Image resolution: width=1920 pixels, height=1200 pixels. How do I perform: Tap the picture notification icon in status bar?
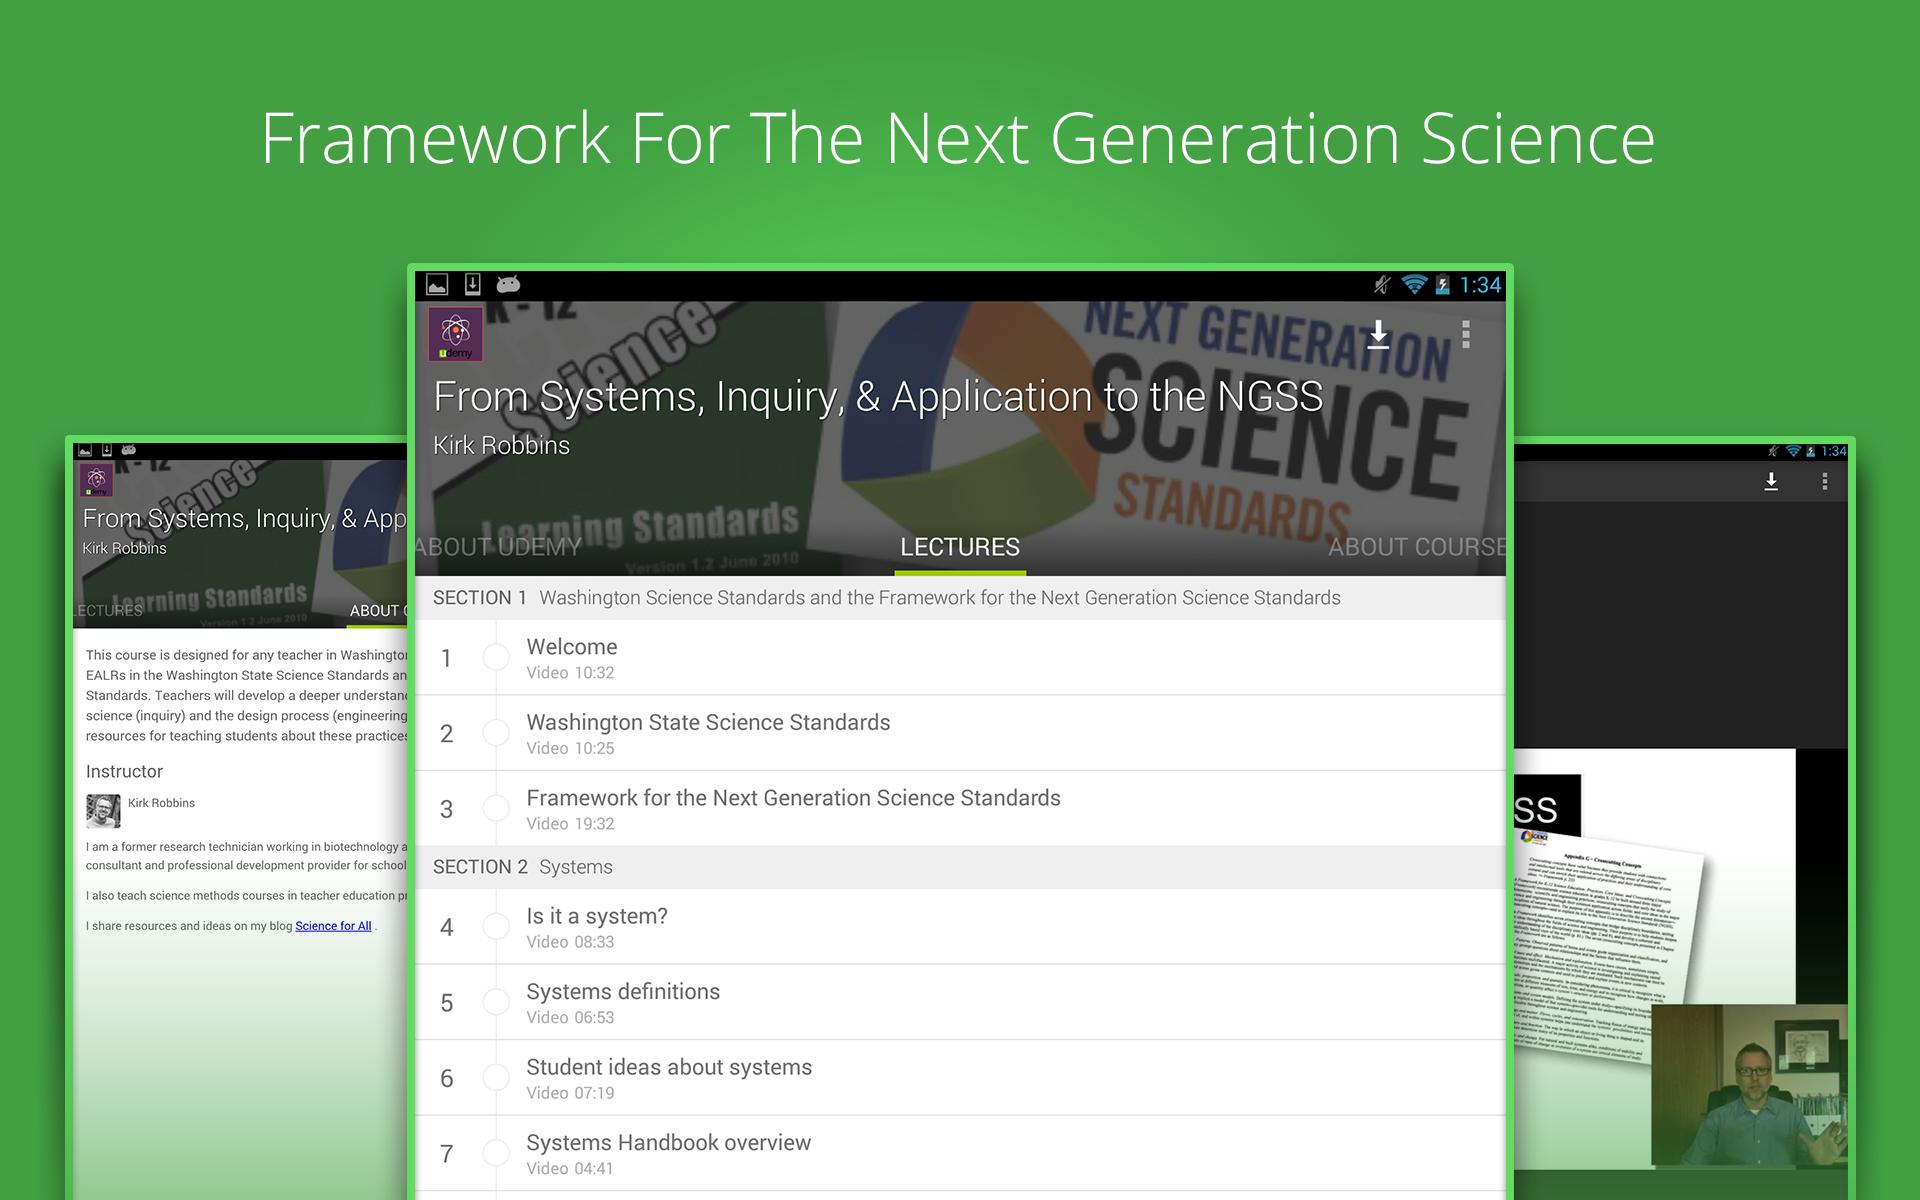tap(437, 285)
